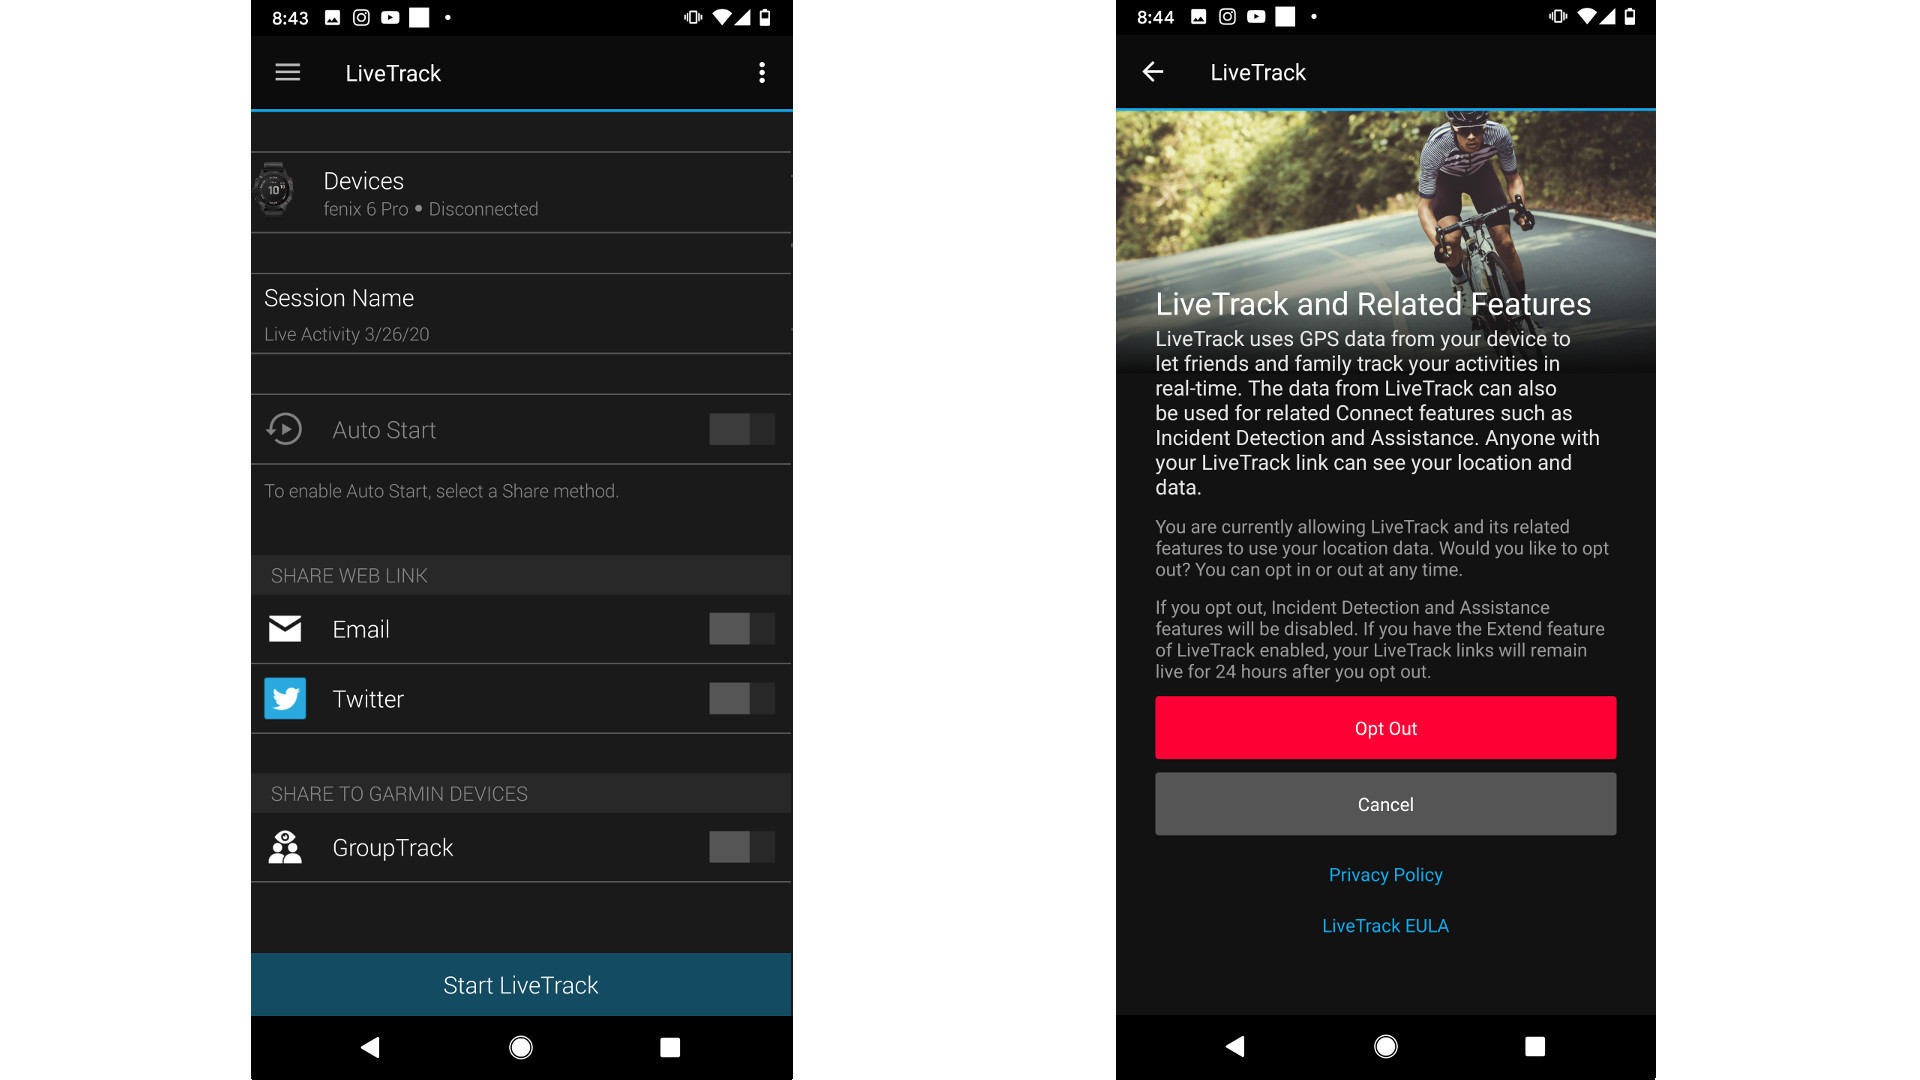Tap the Cancel button on opt-out screen
Image resolution: width=1920 pixels, height=1080 pixels.
1385,803
